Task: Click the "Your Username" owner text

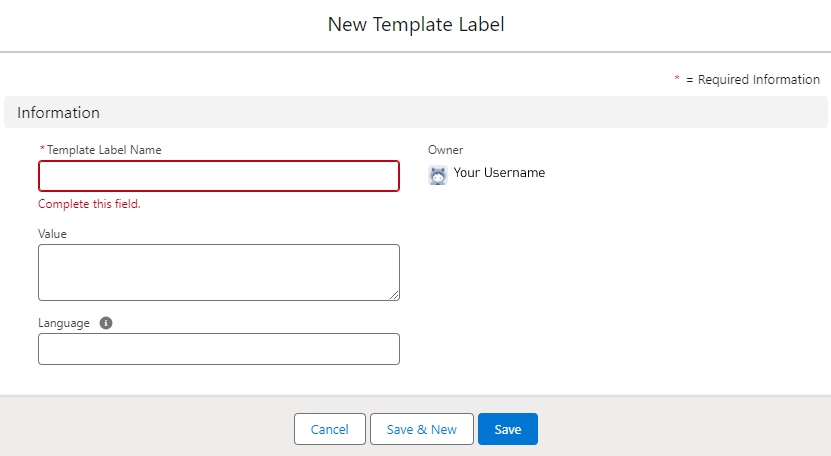Action: coord(499,173)
